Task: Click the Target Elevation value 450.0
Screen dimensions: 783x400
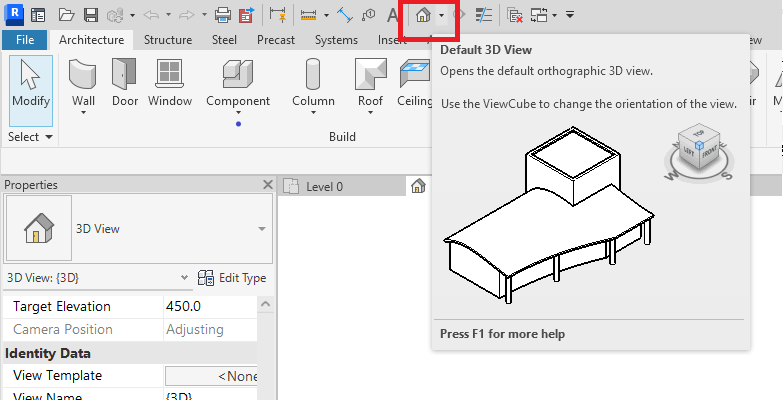Action: pos(210,306)
